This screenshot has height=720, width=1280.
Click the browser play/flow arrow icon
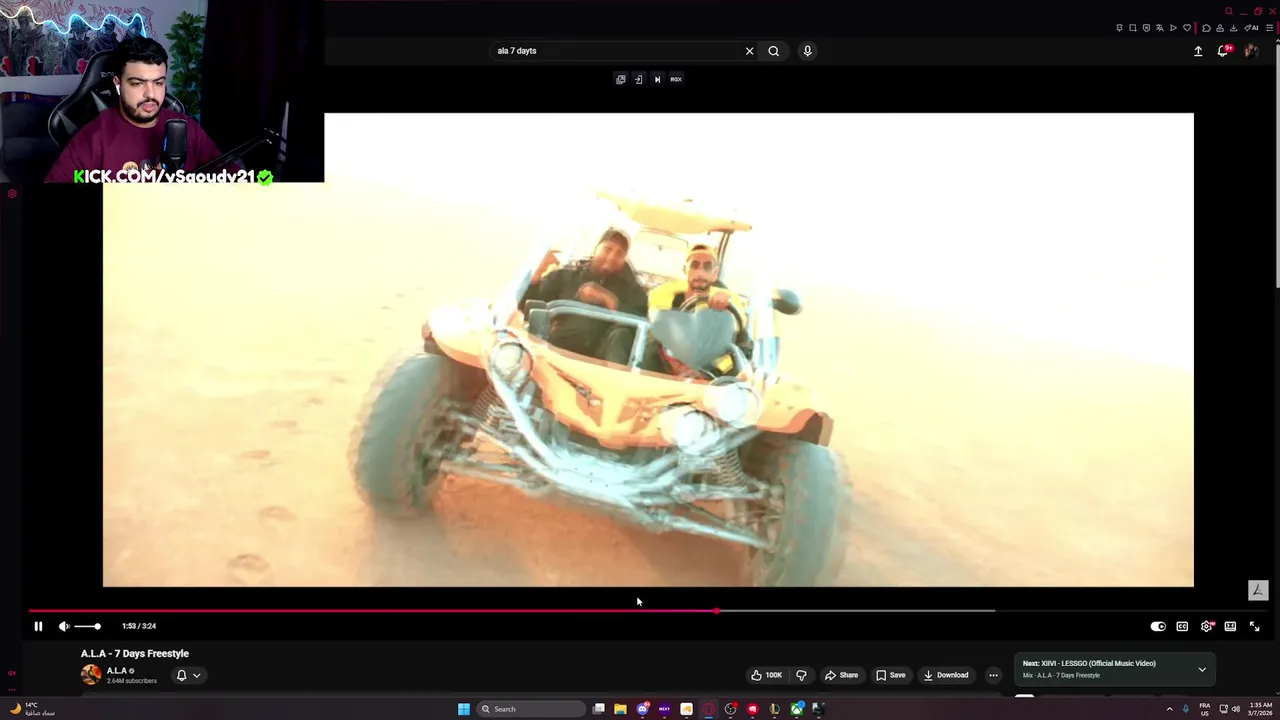tap(1173, 28)
